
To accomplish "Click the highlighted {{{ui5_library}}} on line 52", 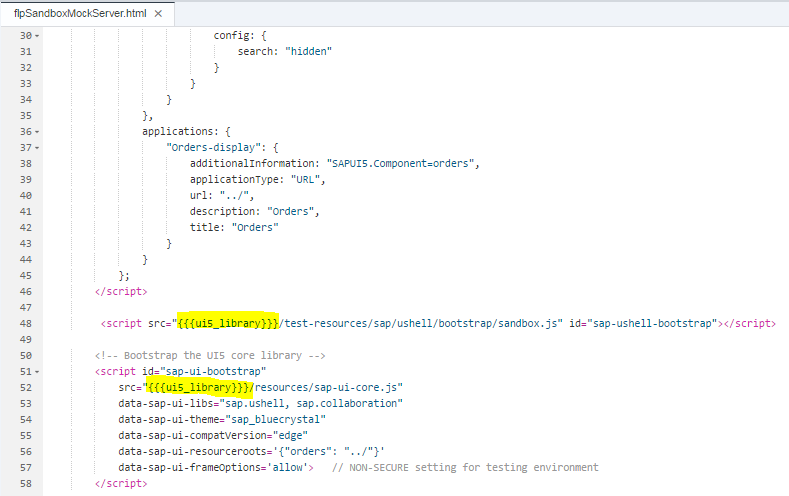I will pyautogui.click(x=197, y=387).
